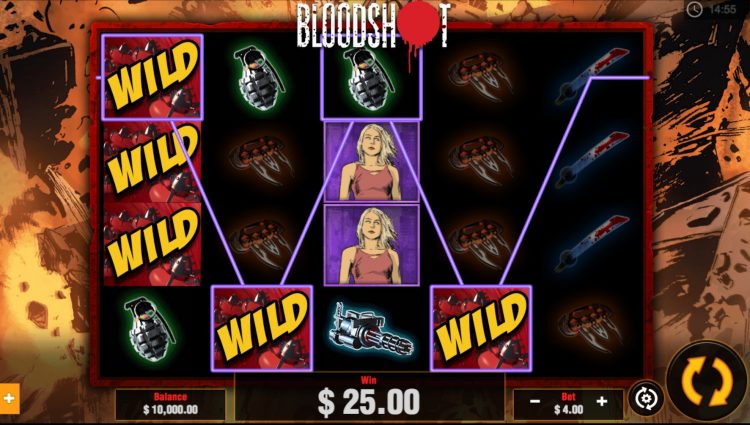
Task: Click the Bloodshot game logo
Action: (373, 26)
